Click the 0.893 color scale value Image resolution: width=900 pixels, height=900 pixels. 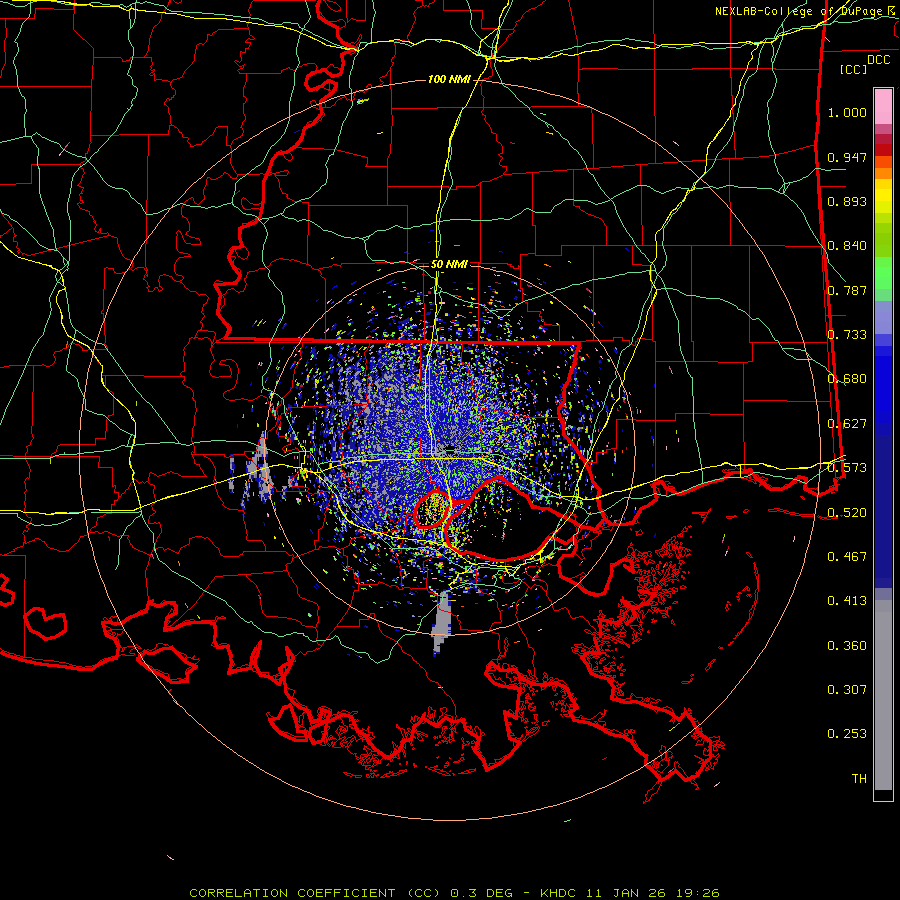pyautogui.click(x=847, y=201)
